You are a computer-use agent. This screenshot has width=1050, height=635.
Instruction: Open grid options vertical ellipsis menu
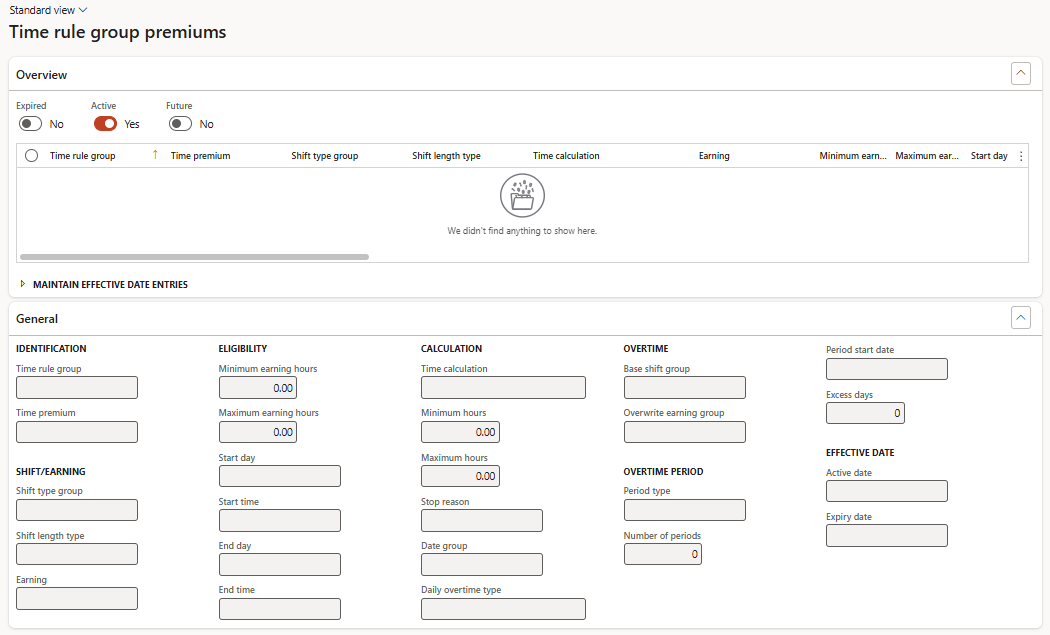point(1021,156)
